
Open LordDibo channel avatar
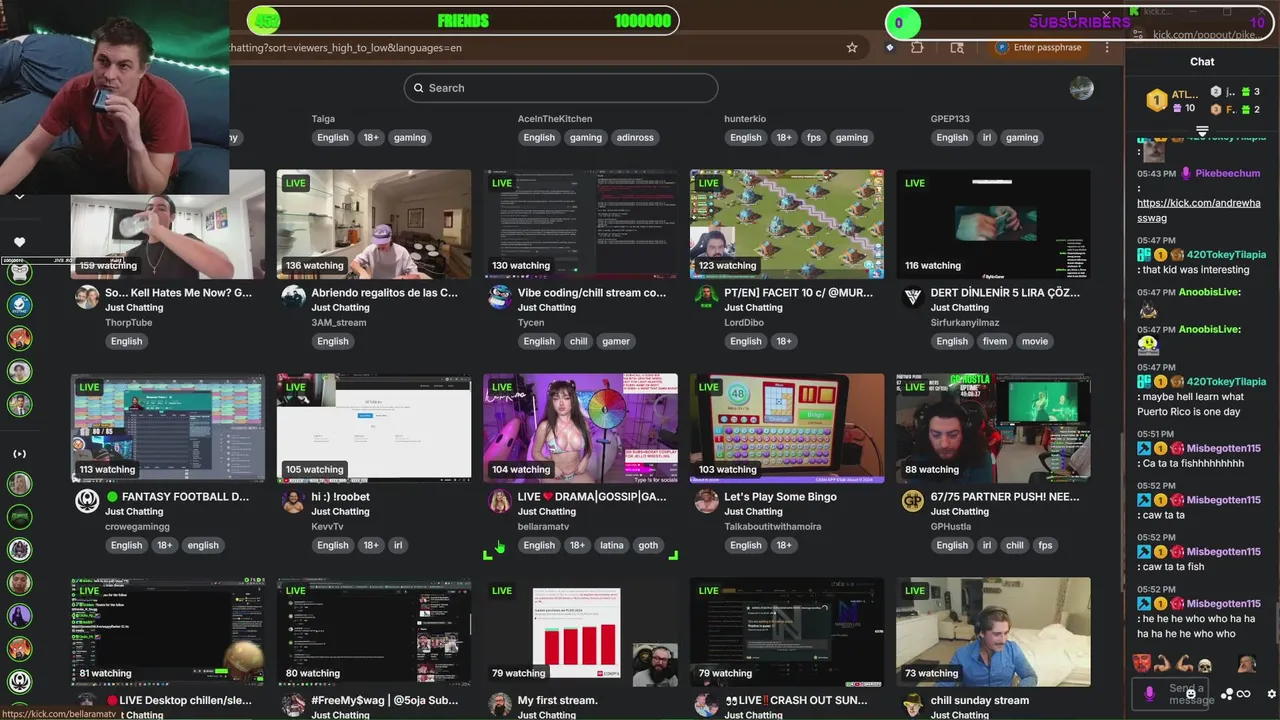(706, 295)
